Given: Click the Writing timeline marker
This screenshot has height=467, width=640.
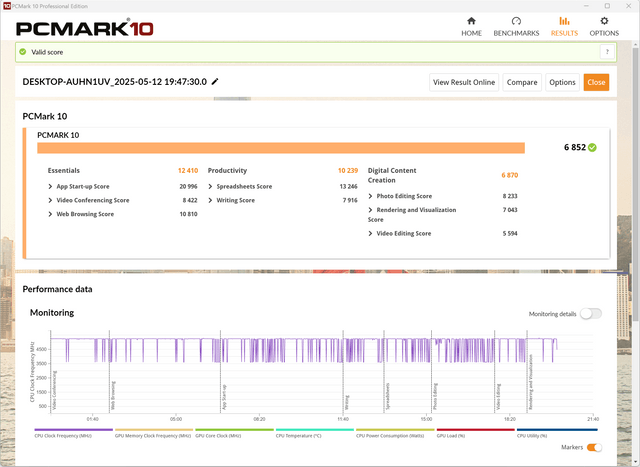Looking at the screenshot, I should (347, 402).
